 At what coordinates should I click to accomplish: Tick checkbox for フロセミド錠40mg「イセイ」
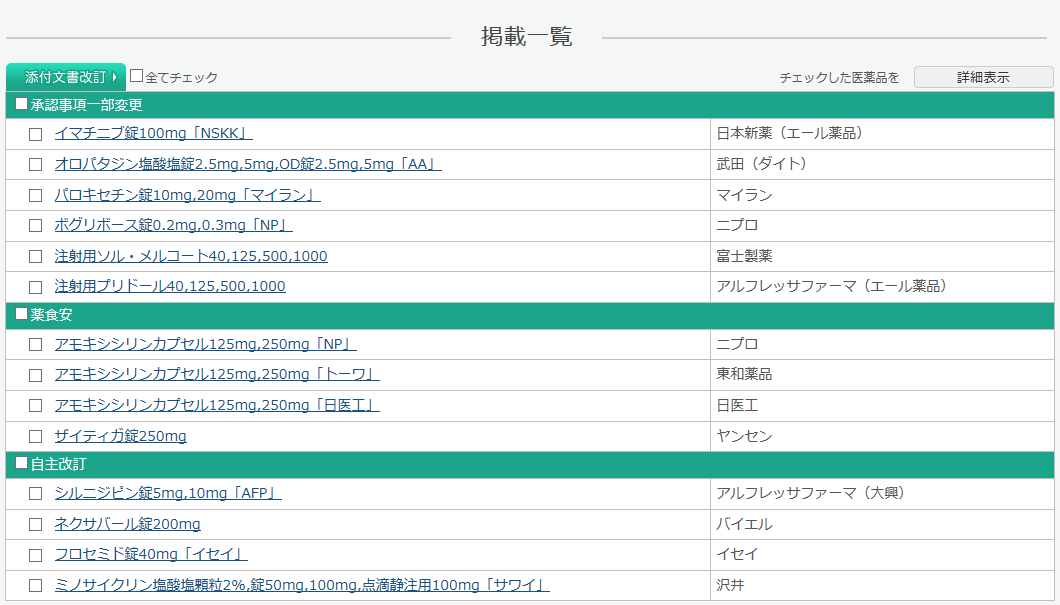pos(36,555)
